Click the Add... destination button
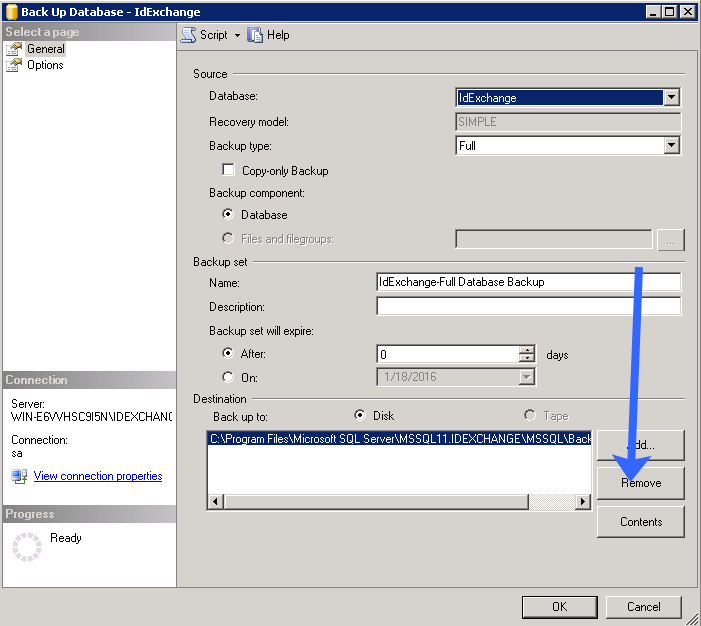701x626 pixels. pyautogui.click(x=641, y=445)
